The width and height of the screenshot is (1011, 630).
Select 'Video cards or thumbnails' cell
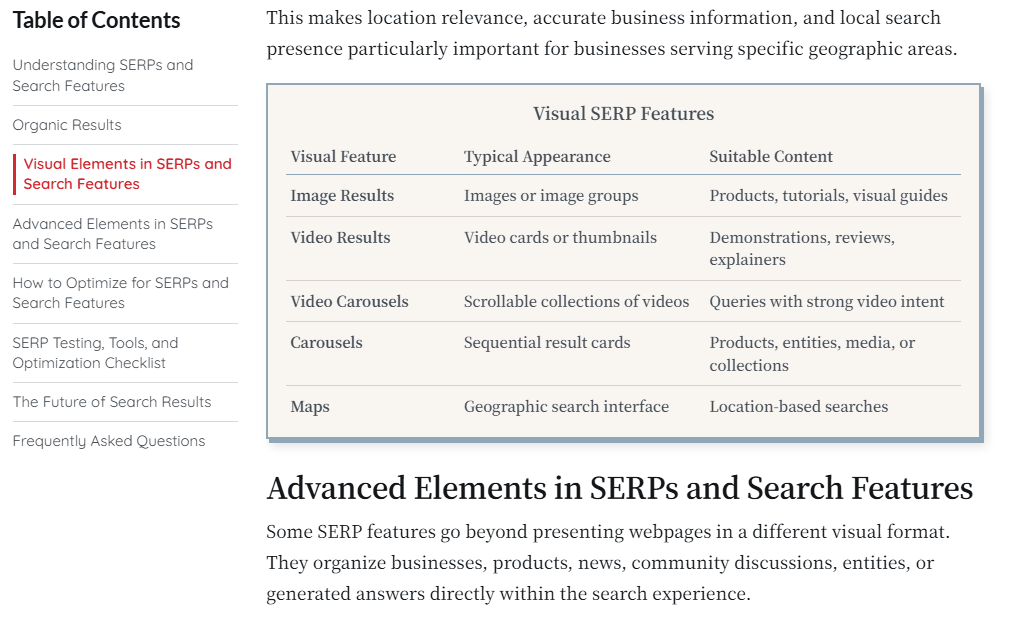click(560, 238)
